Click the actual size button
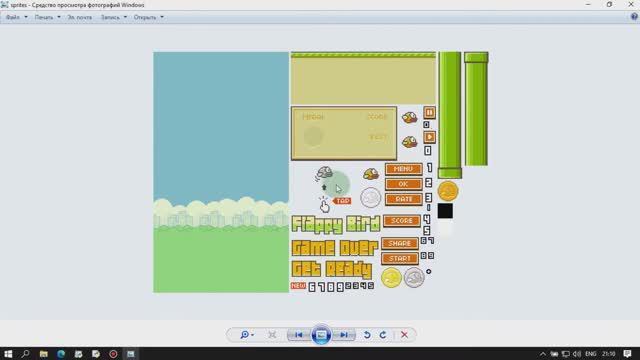This screenshot has width=640, height=360. pyautogui.click(x=272, y=335)
